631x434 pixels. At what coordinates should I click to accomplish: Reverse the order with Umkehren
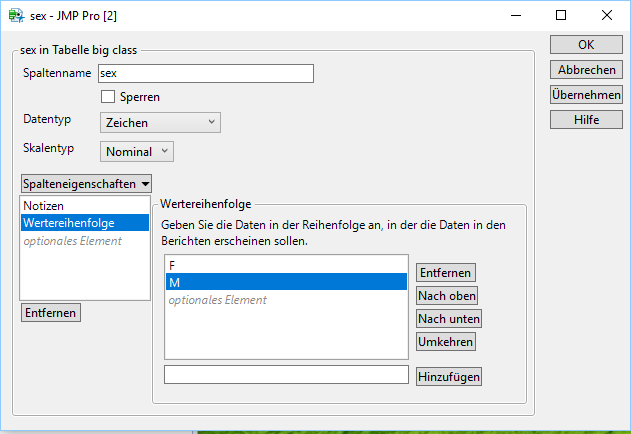tap(445, 341)
